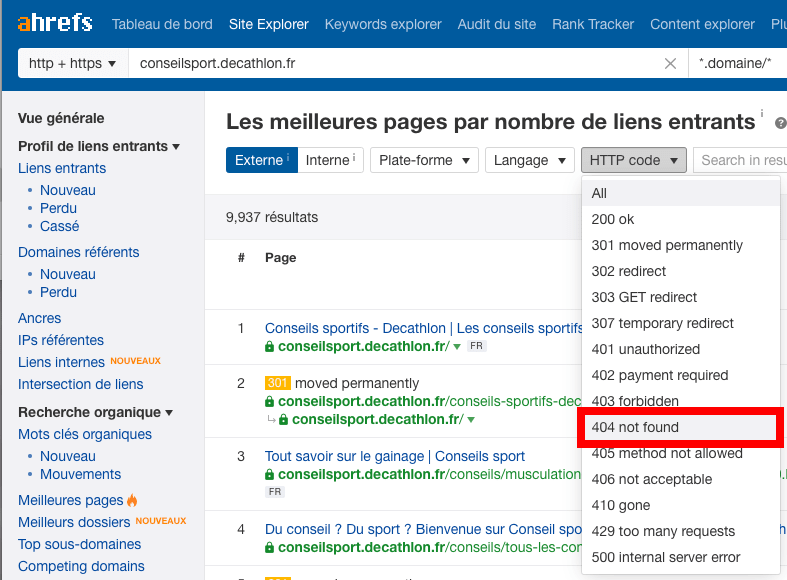
Task: Open Intersection de liens link
Action: [x=81, y=384]
